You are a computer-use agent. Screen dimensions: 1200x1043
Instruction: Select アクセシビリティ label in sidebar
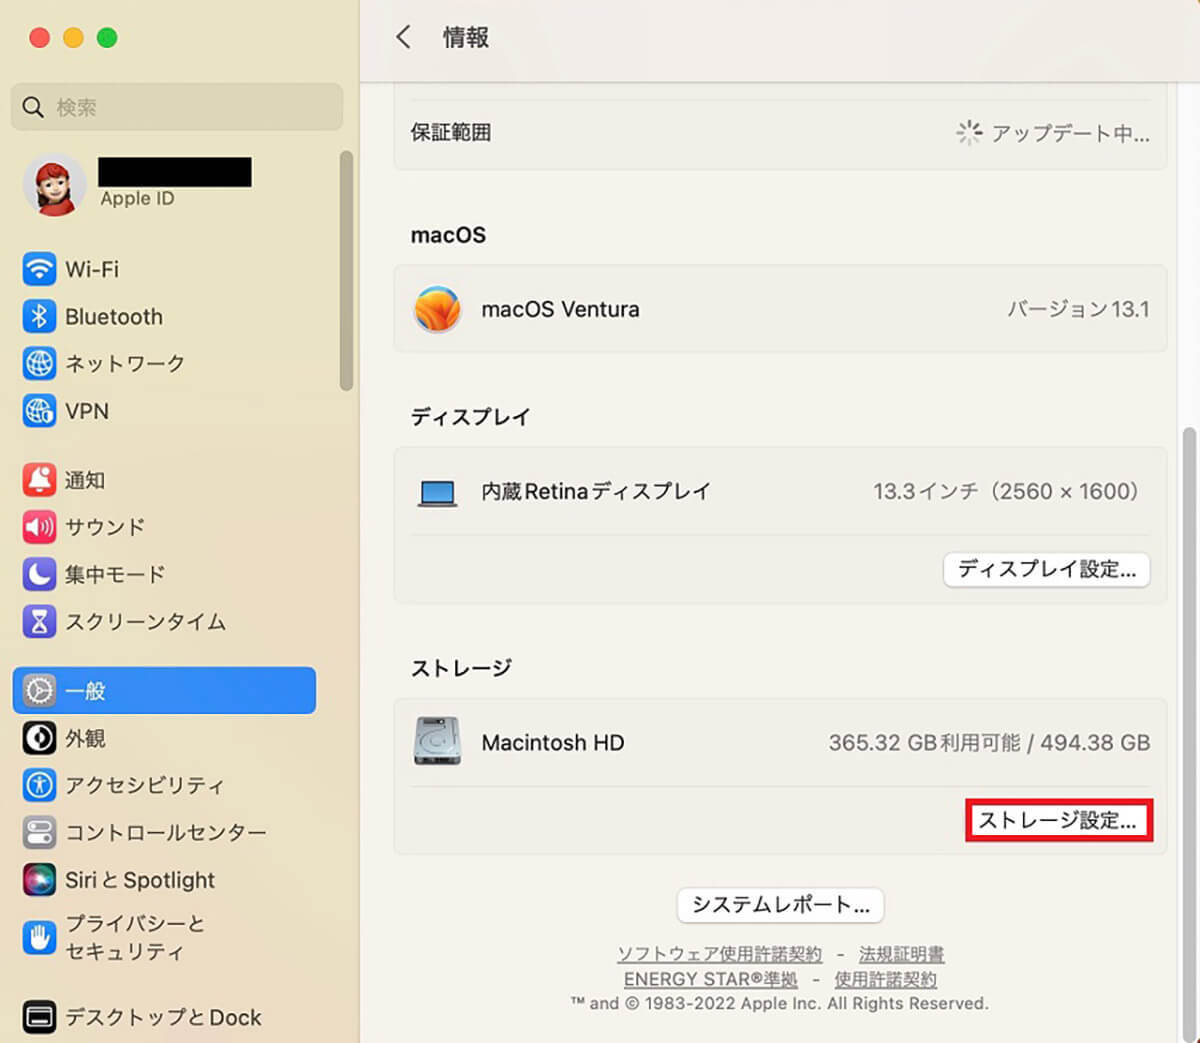pos(145,785)
